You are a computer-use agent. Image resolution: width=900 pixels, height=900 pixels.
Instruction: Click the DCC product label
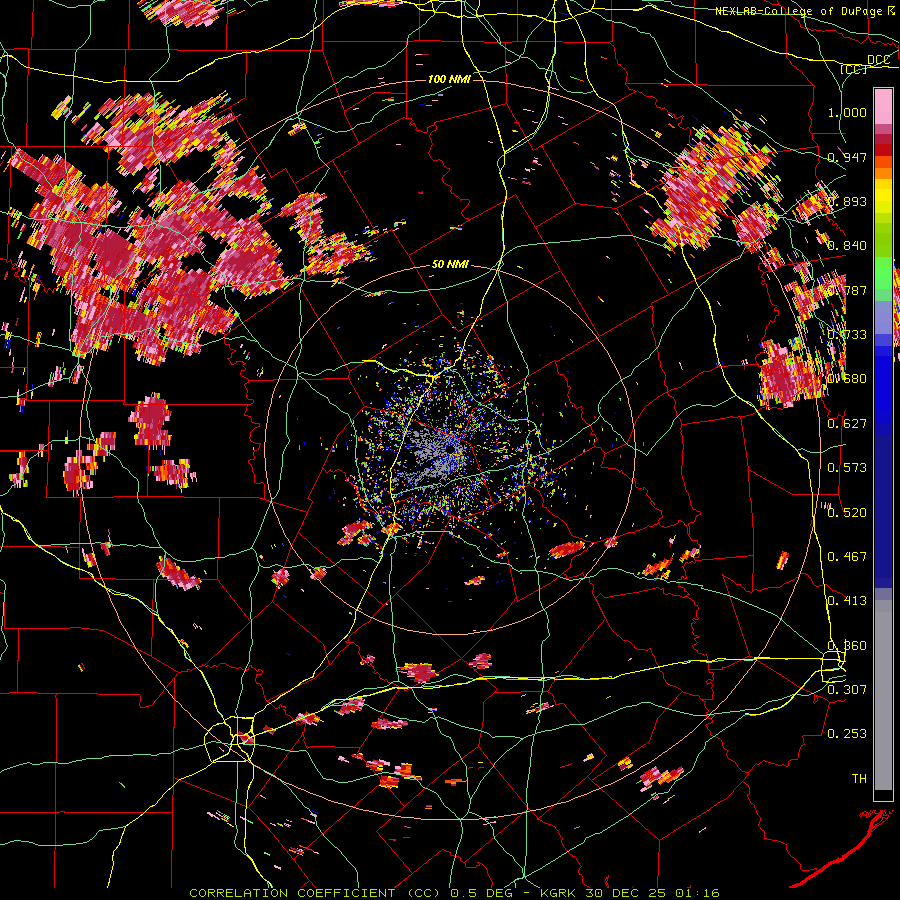tap(878, 59)
